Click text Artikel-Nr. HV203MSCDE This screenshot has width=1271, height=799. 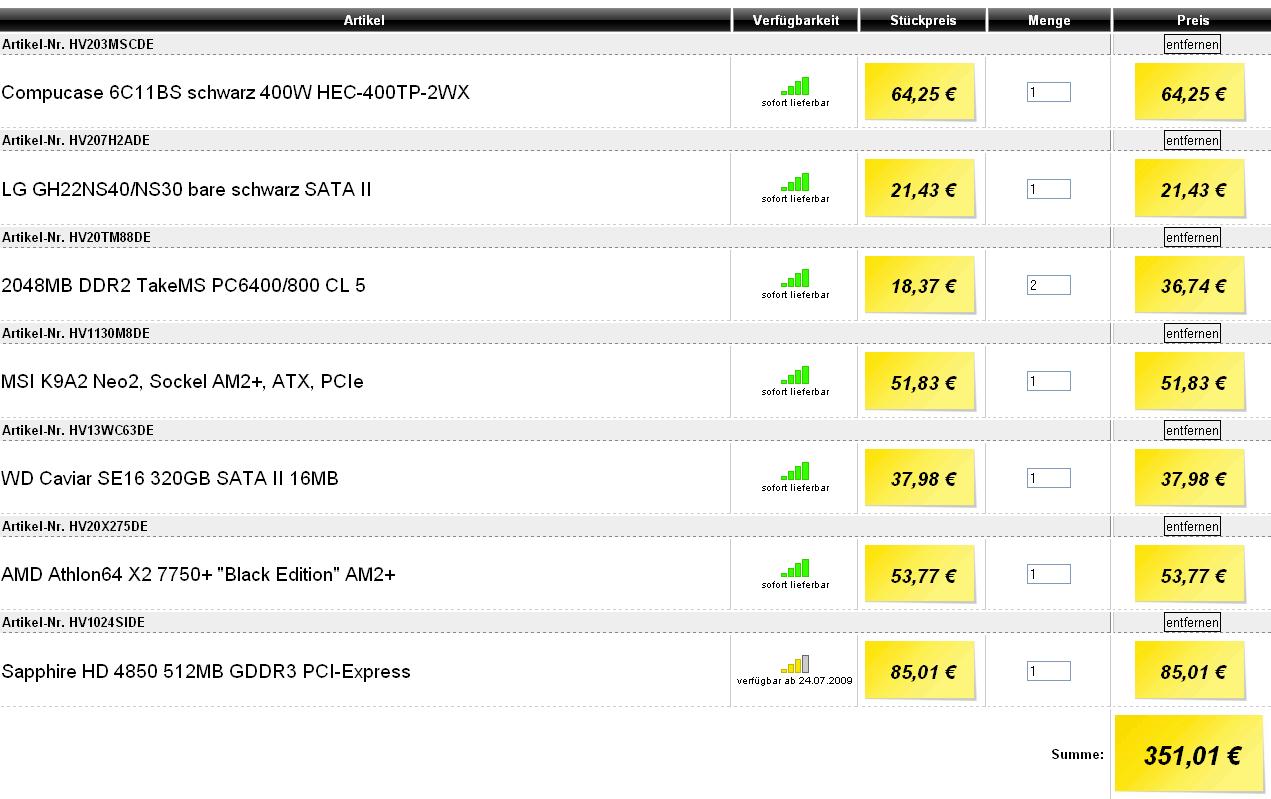pos(77,44)
